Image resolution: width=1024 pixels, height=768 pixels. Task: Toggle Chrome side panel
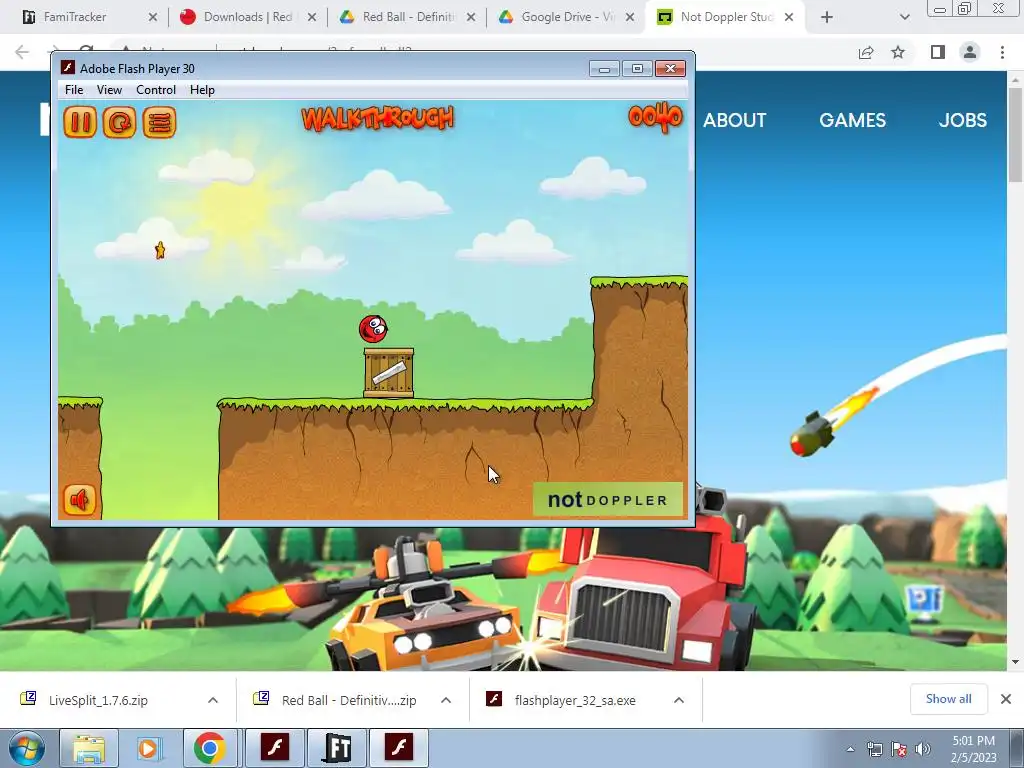(x=938, y=52)
